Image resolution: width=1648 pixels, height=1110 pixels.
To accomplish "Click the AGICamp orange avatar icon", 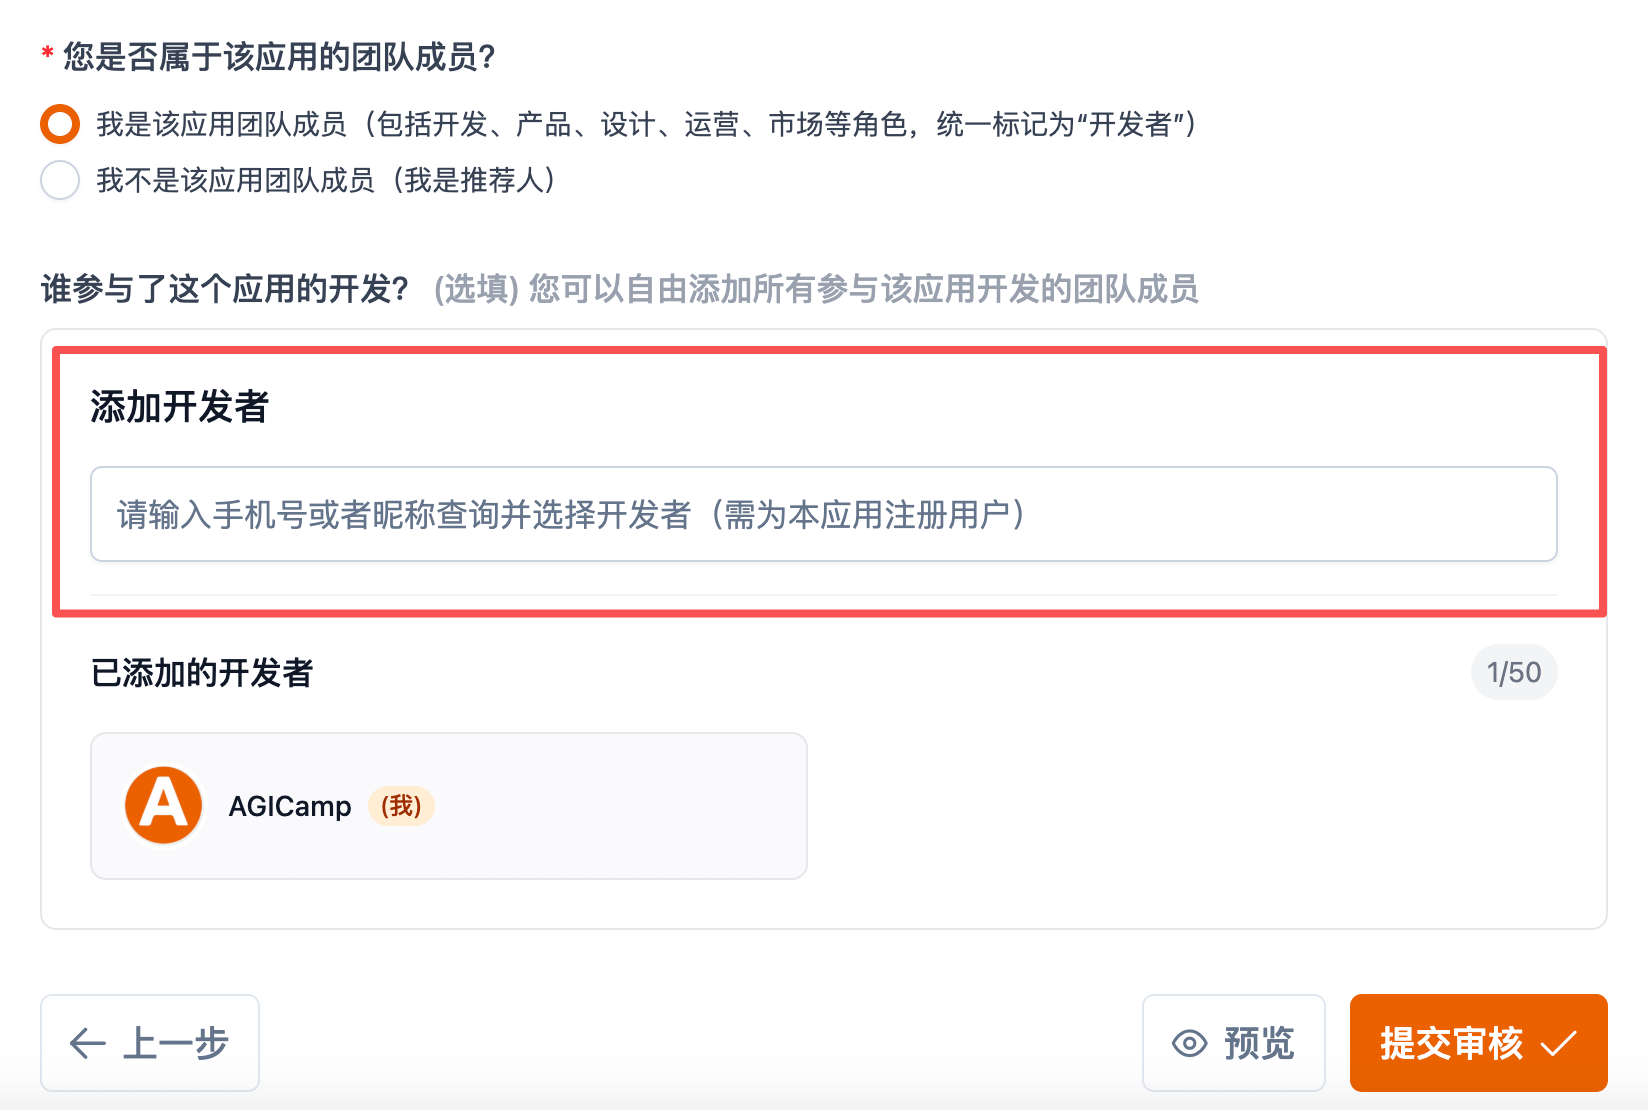I will tap(163, 805).
